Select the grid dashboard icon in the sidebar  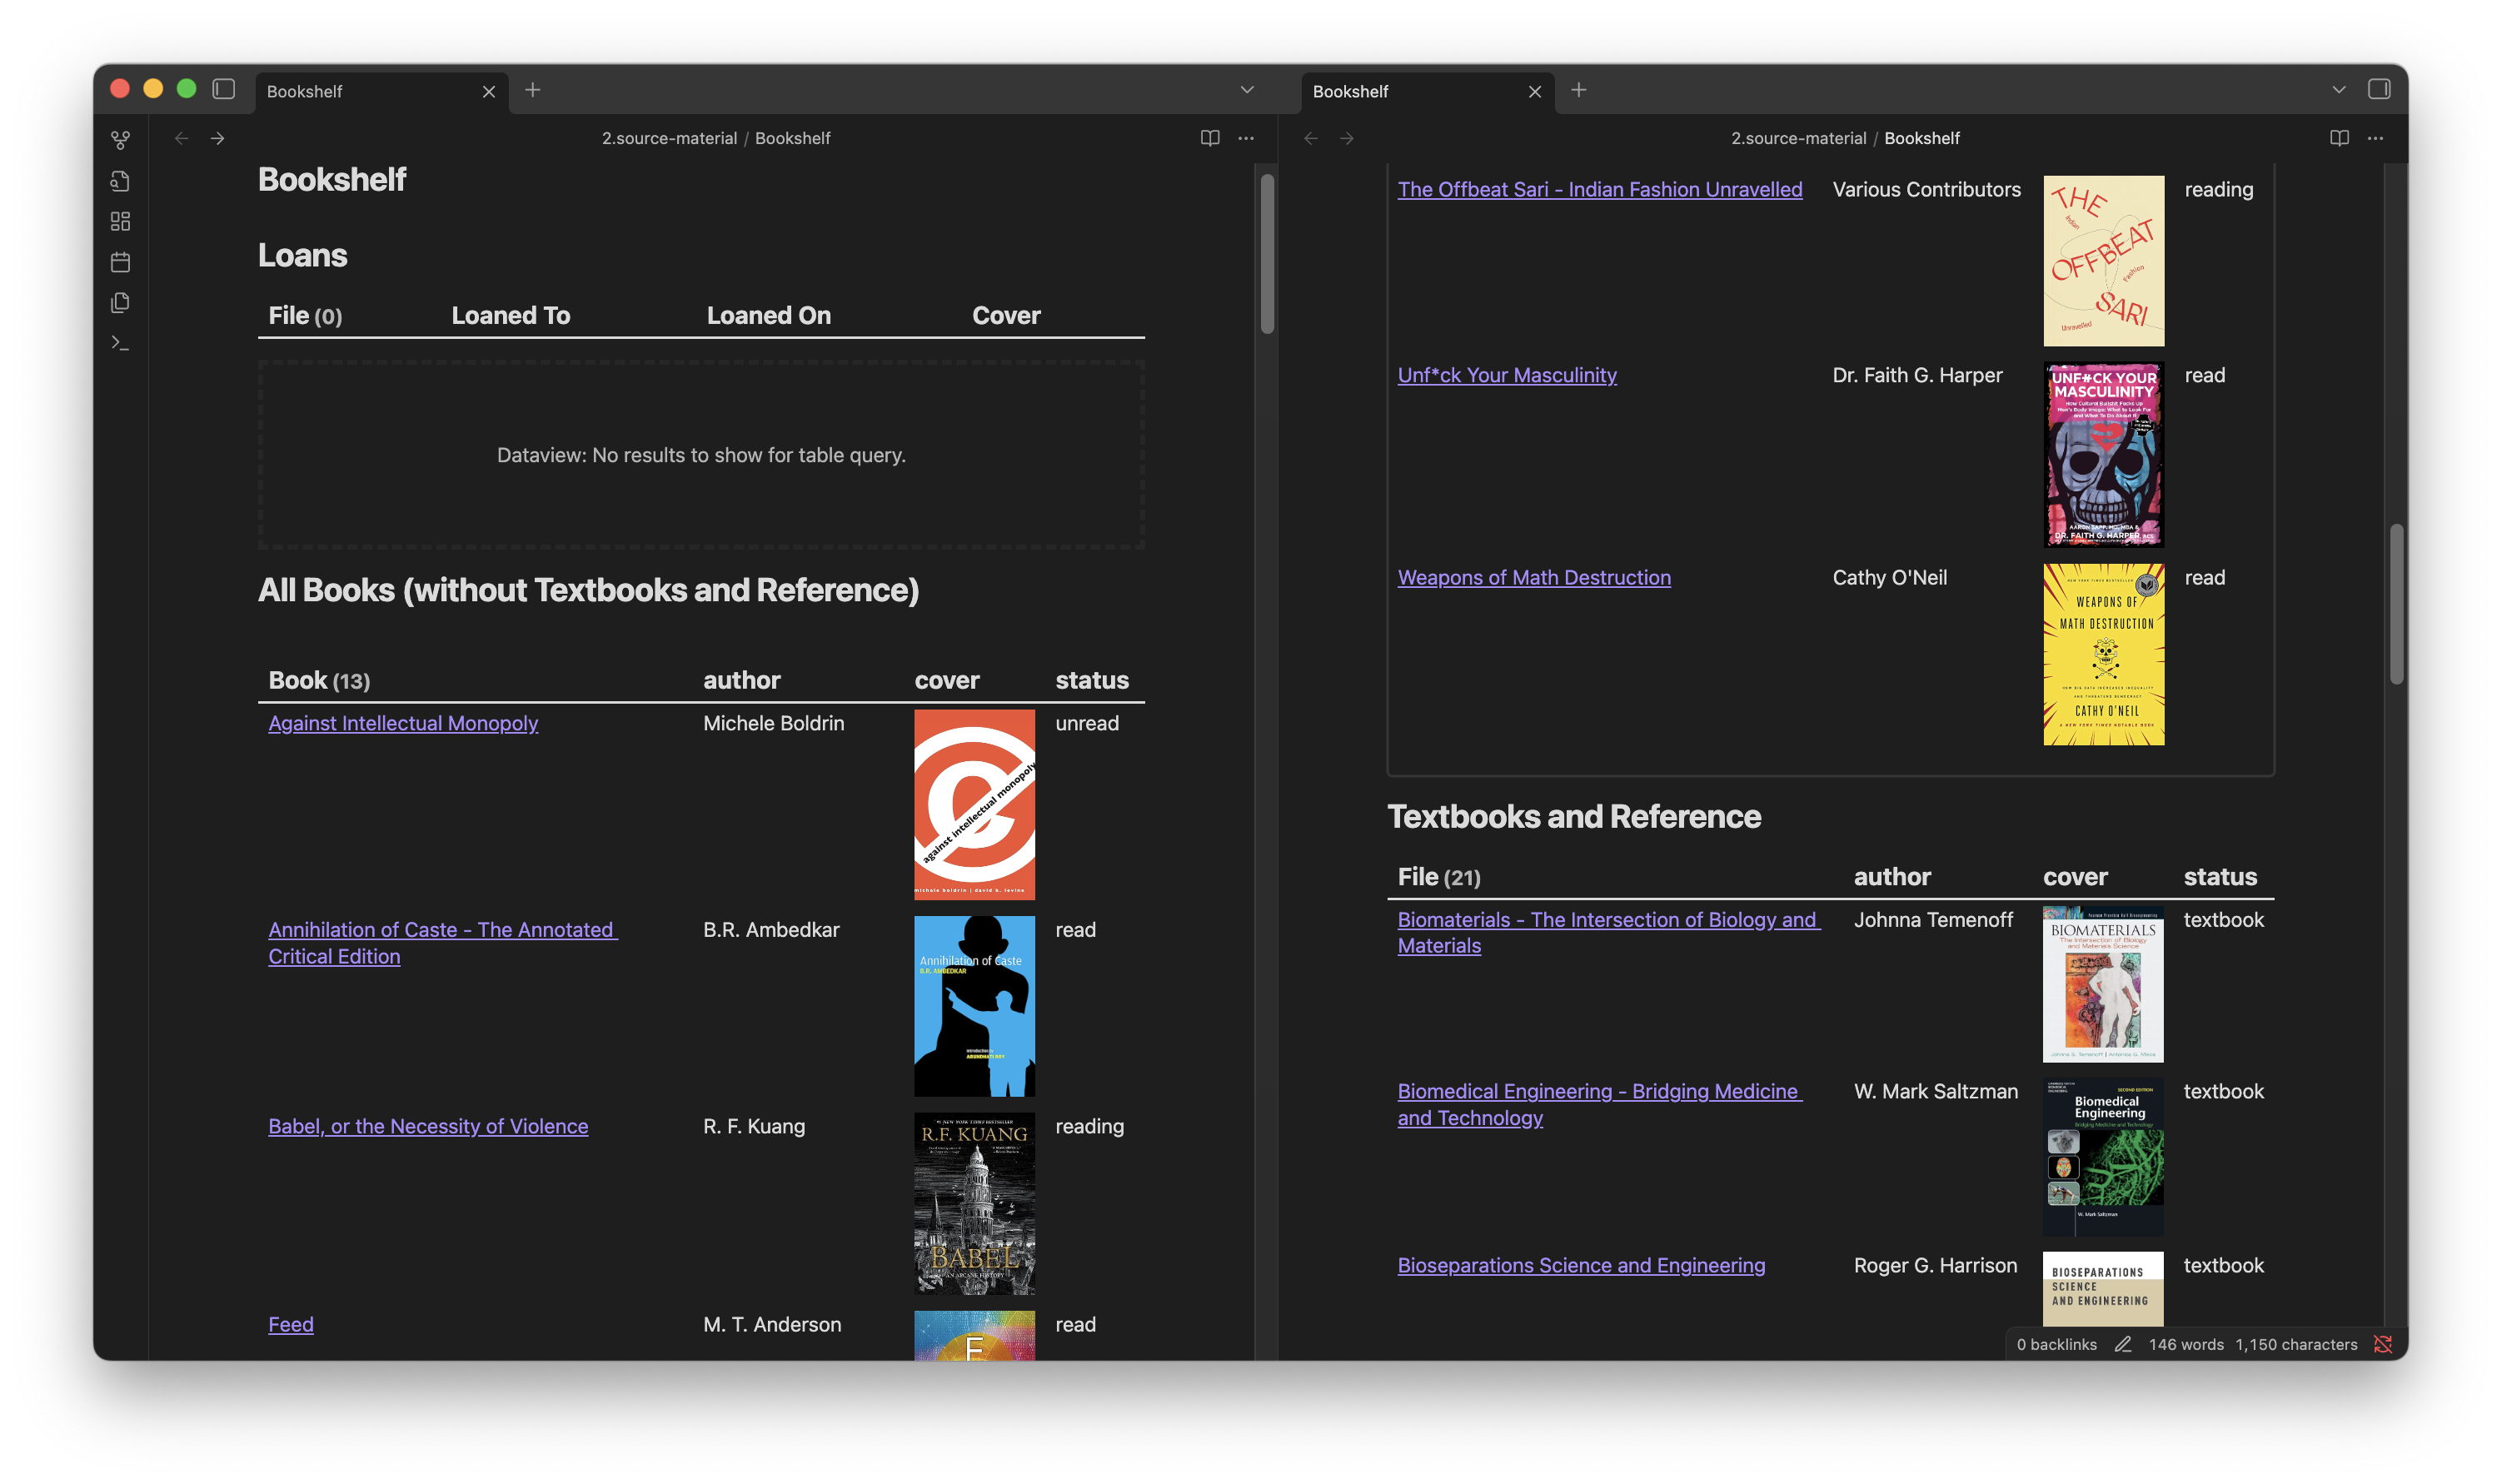(120, 221)
